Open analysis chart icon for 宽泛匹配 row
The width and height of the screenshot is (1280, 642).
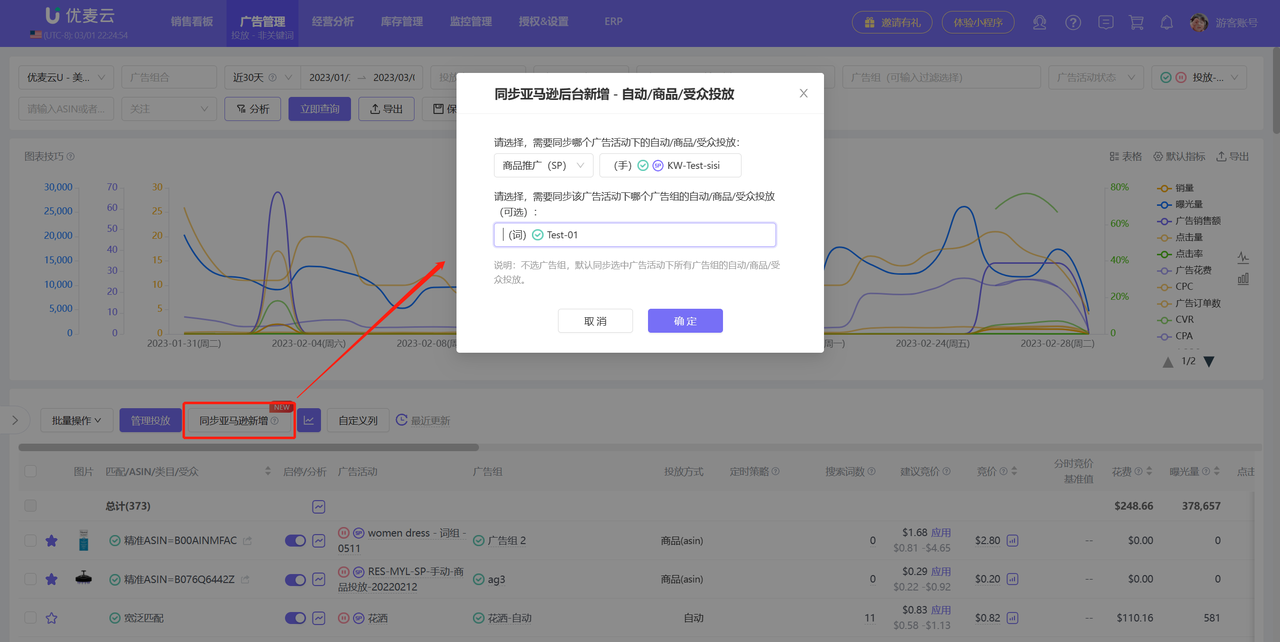tap(319, 619)
